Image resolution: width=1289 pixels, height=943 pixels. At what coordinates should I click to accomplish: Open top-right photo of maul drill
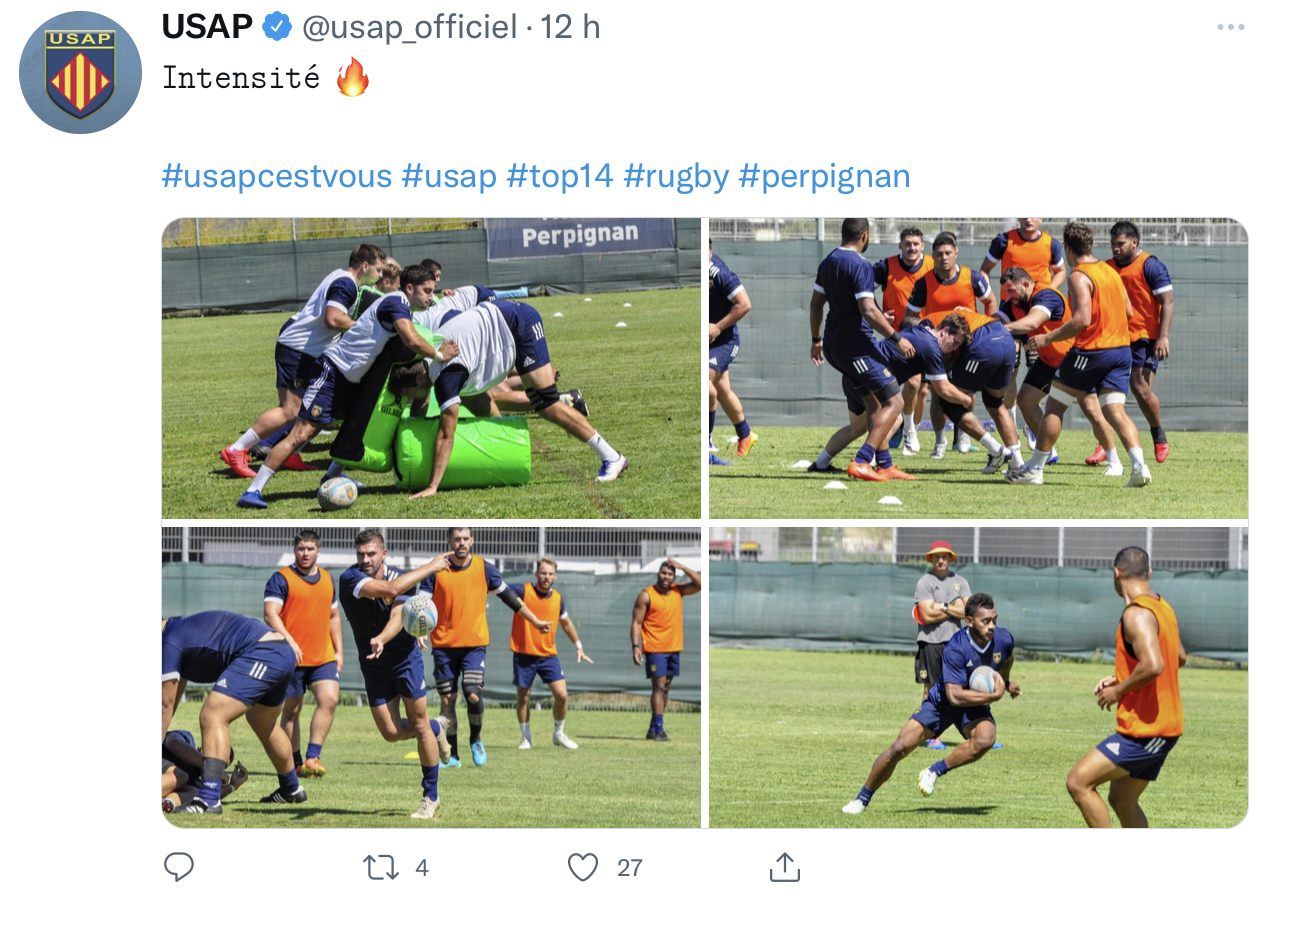click(978, 368)
